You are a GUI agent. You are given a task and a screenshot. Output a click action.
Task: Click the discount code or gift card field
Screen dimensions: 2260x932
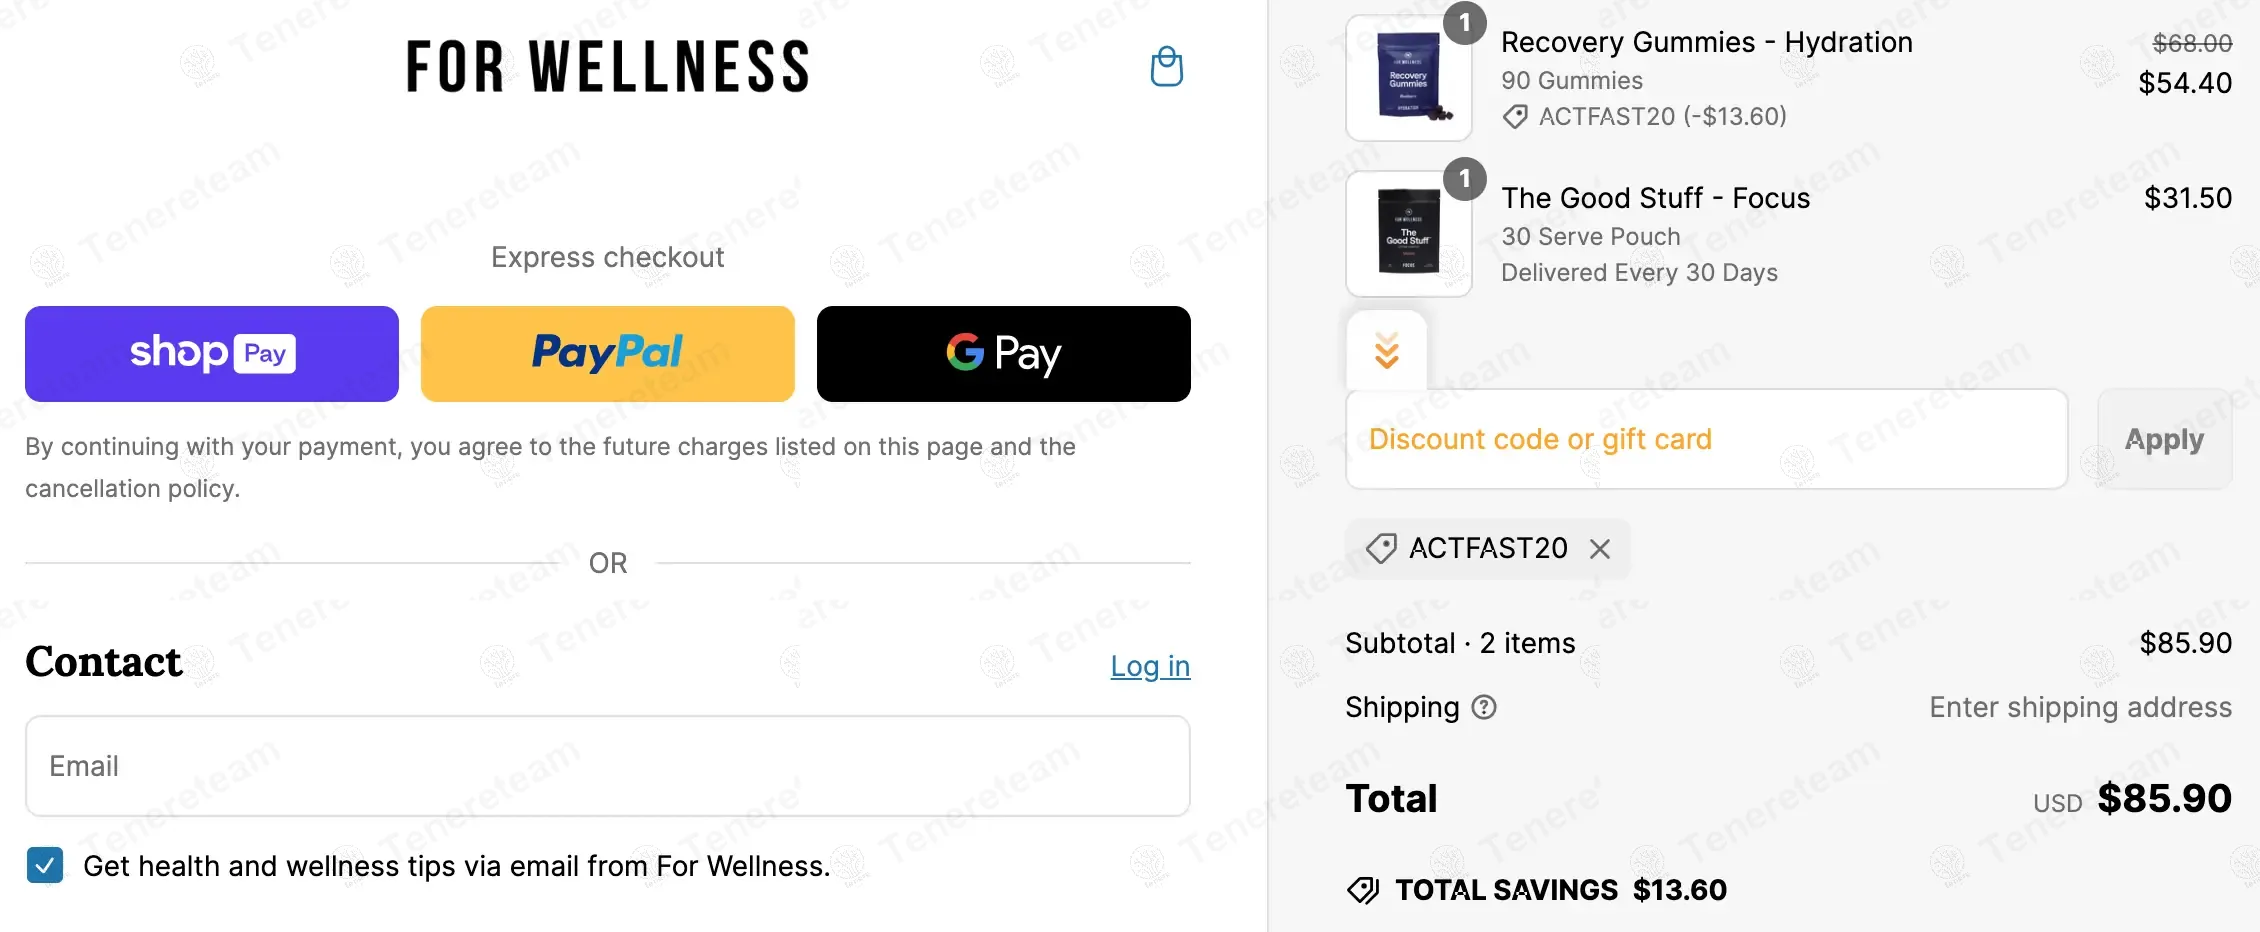(x=1706, y=440)
